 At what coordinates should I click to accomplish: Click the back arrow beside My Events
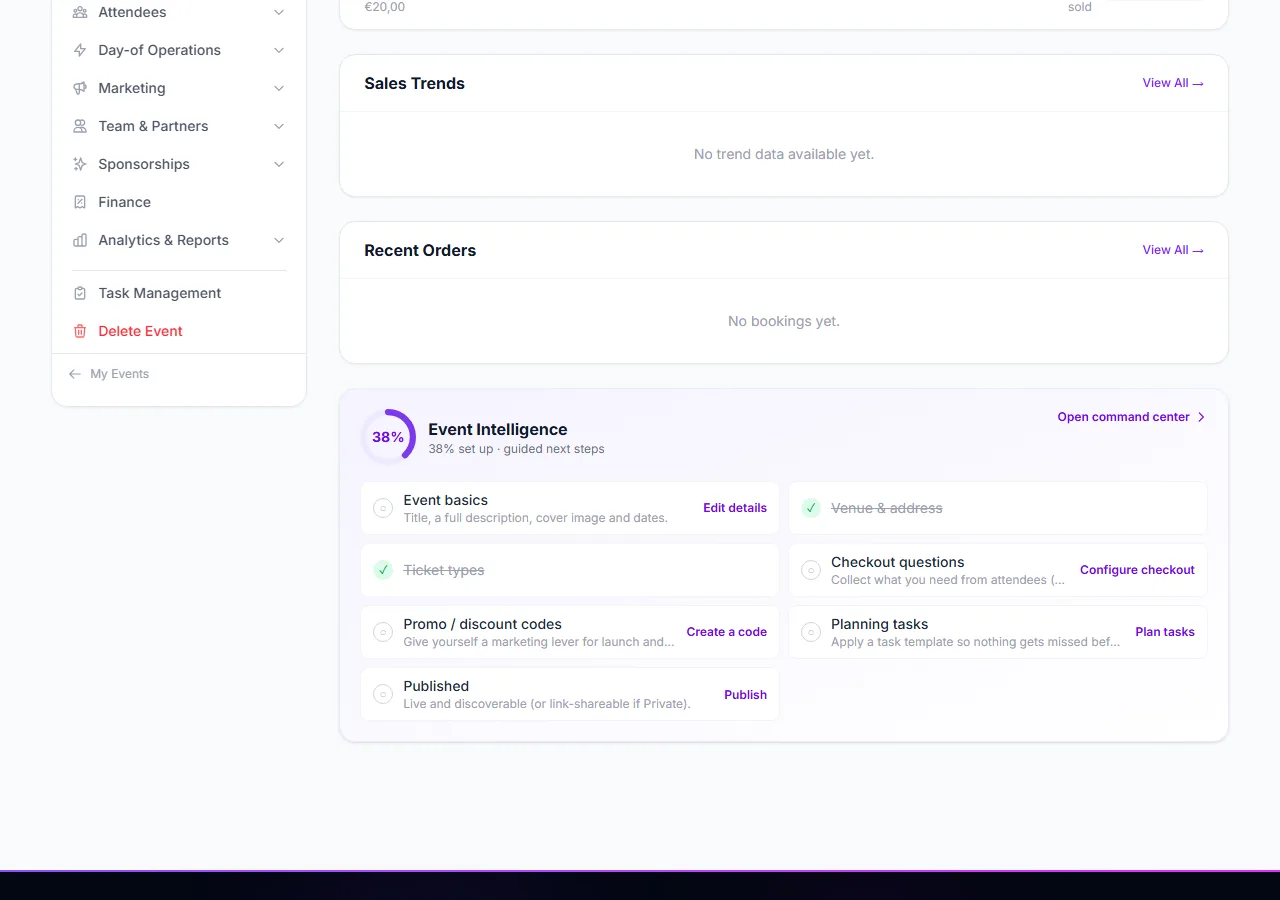click(x=75, y=374)
